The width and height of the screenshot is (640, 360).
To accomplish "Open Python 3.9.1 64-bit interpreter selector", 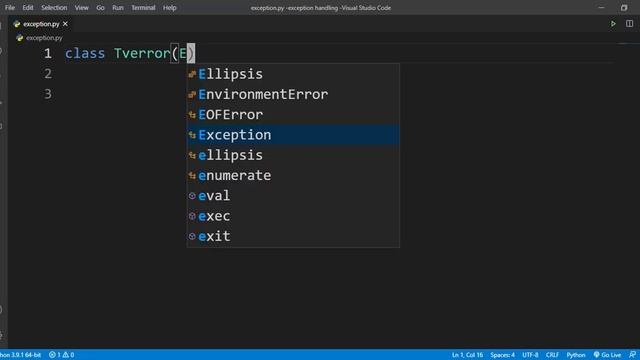I will tap(20, 355).
